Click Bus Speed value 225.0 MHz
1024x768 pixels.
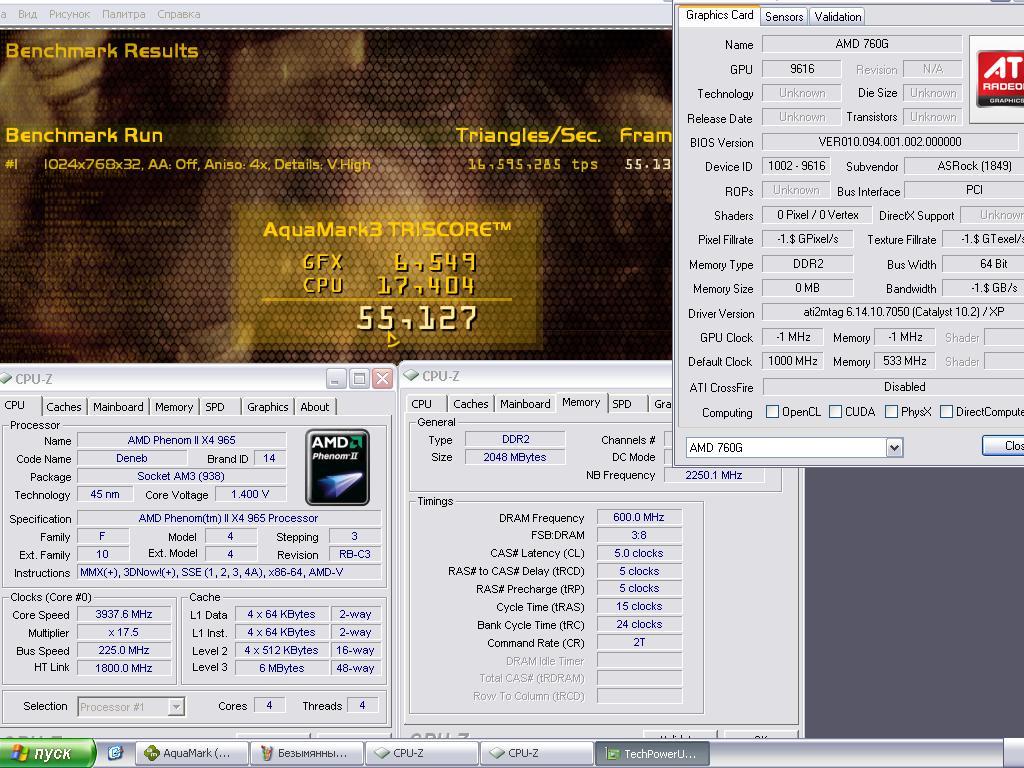pos(124,650)
